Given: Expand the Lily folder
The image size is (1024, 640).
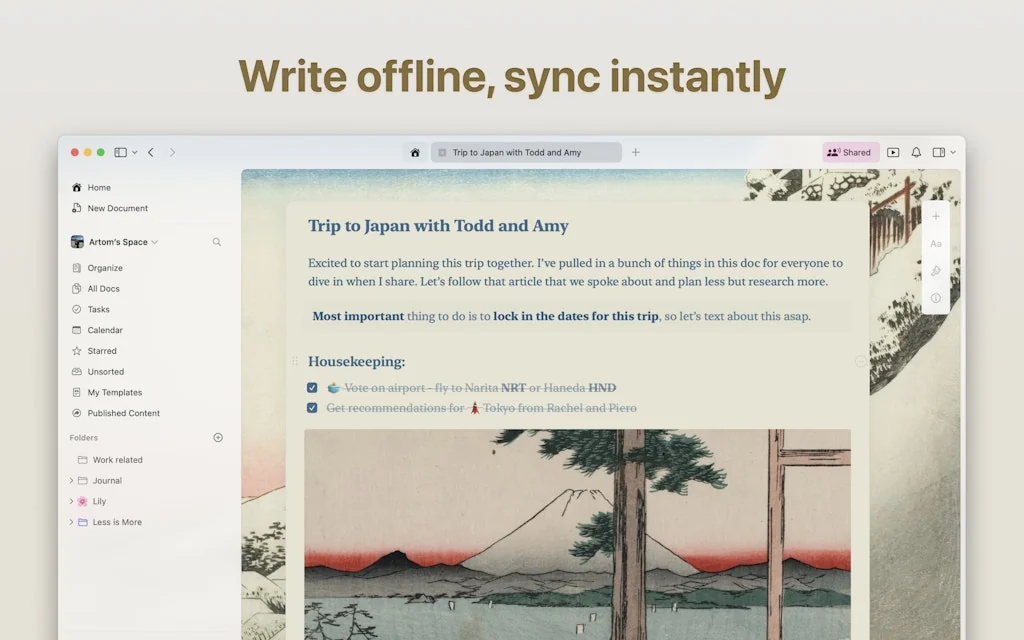Looking at the screenshot, I should point(71,502).
